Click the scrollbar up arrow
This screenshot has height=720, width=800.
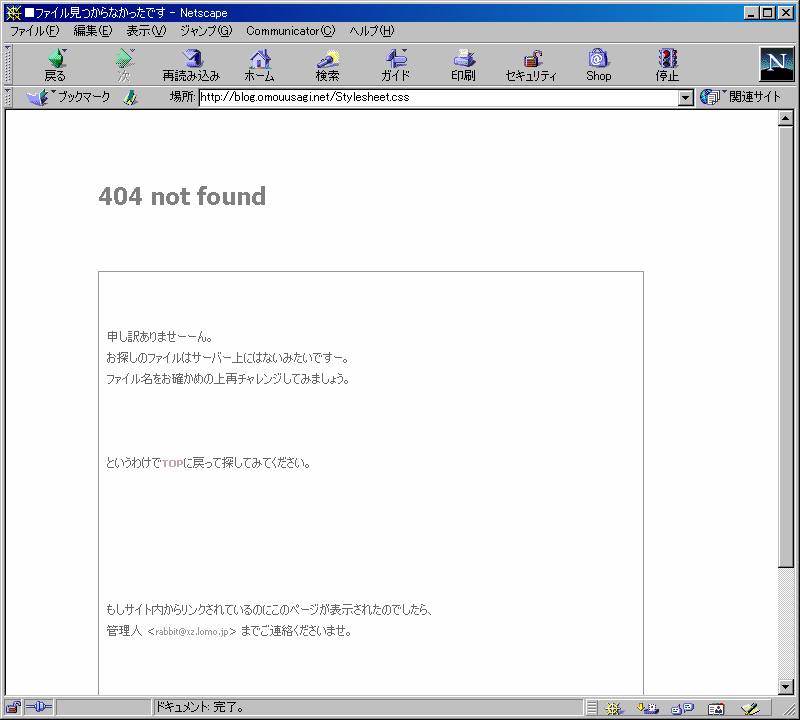786,118
